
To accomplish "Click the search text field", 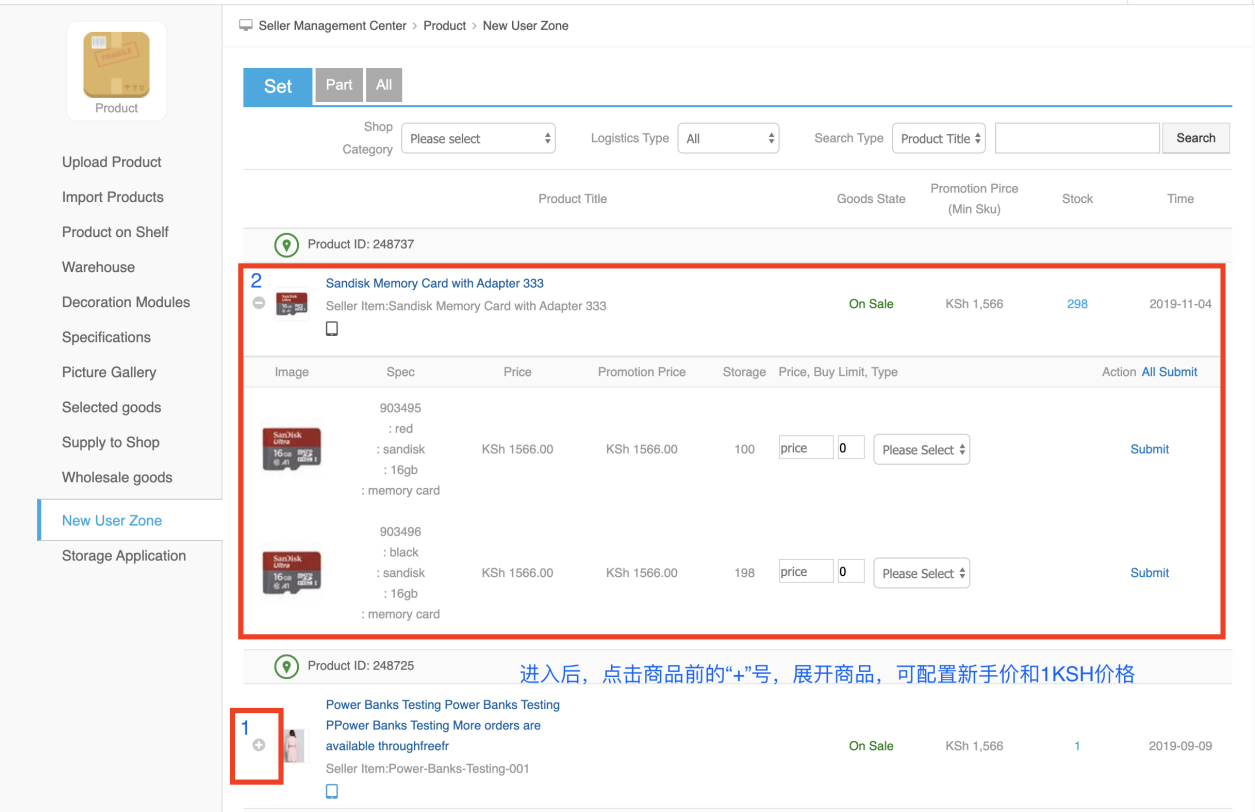I will [1077, 138].
